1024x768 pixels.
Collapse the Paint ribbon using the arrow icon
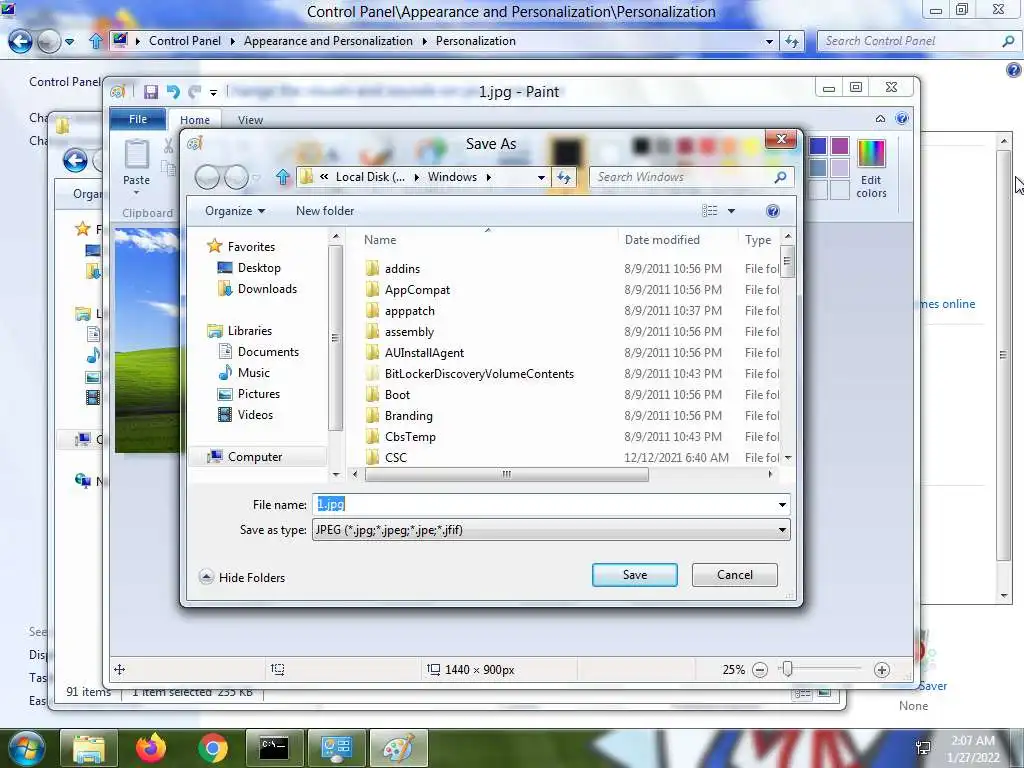click(880, 119)
